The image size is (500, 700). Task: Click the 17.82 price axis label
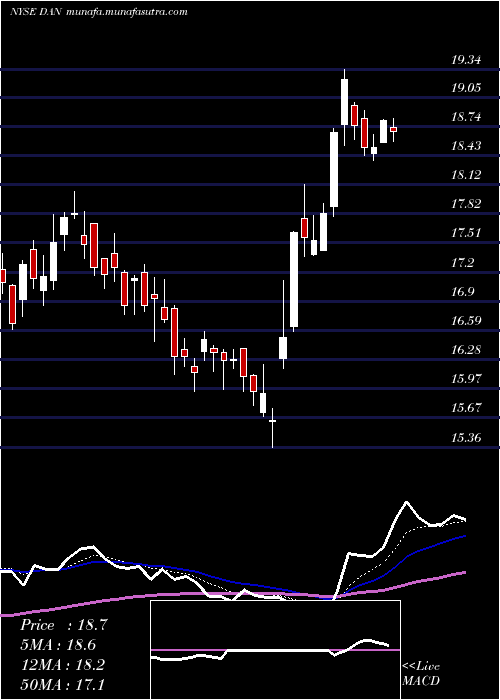click(x=466, y=204)
